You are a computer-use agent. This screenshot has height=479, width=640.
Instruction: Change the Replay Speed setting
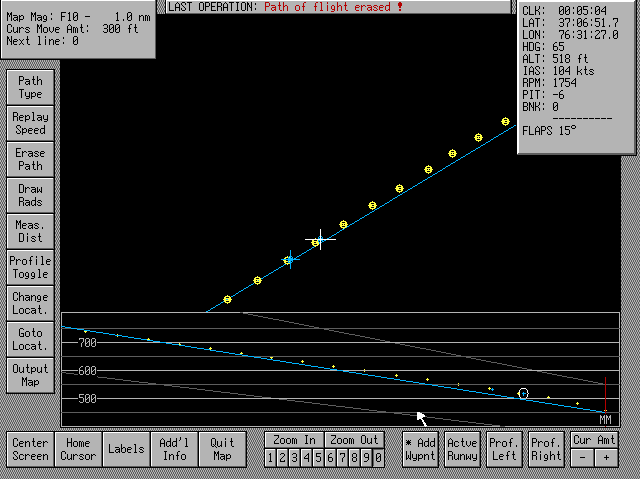tap(30, 123)
